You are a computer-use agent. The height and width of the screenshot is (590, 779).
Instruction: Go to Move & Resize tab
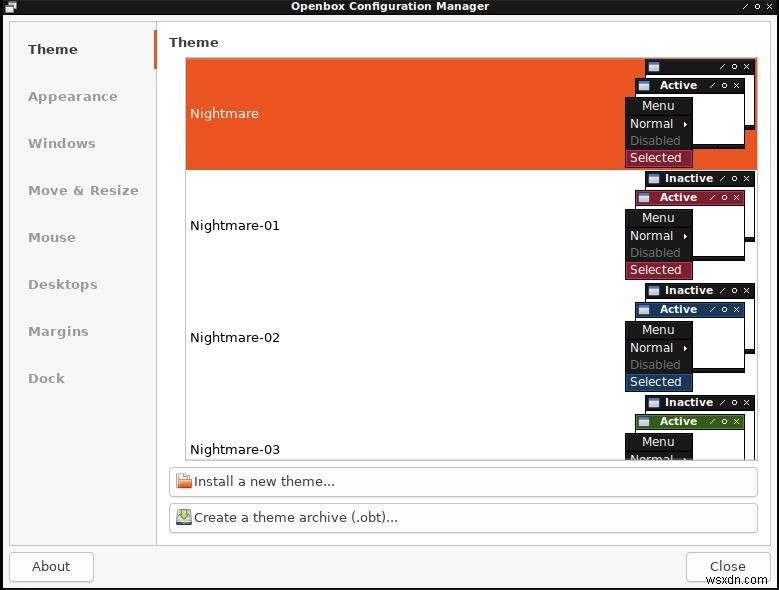coord(82,190)
